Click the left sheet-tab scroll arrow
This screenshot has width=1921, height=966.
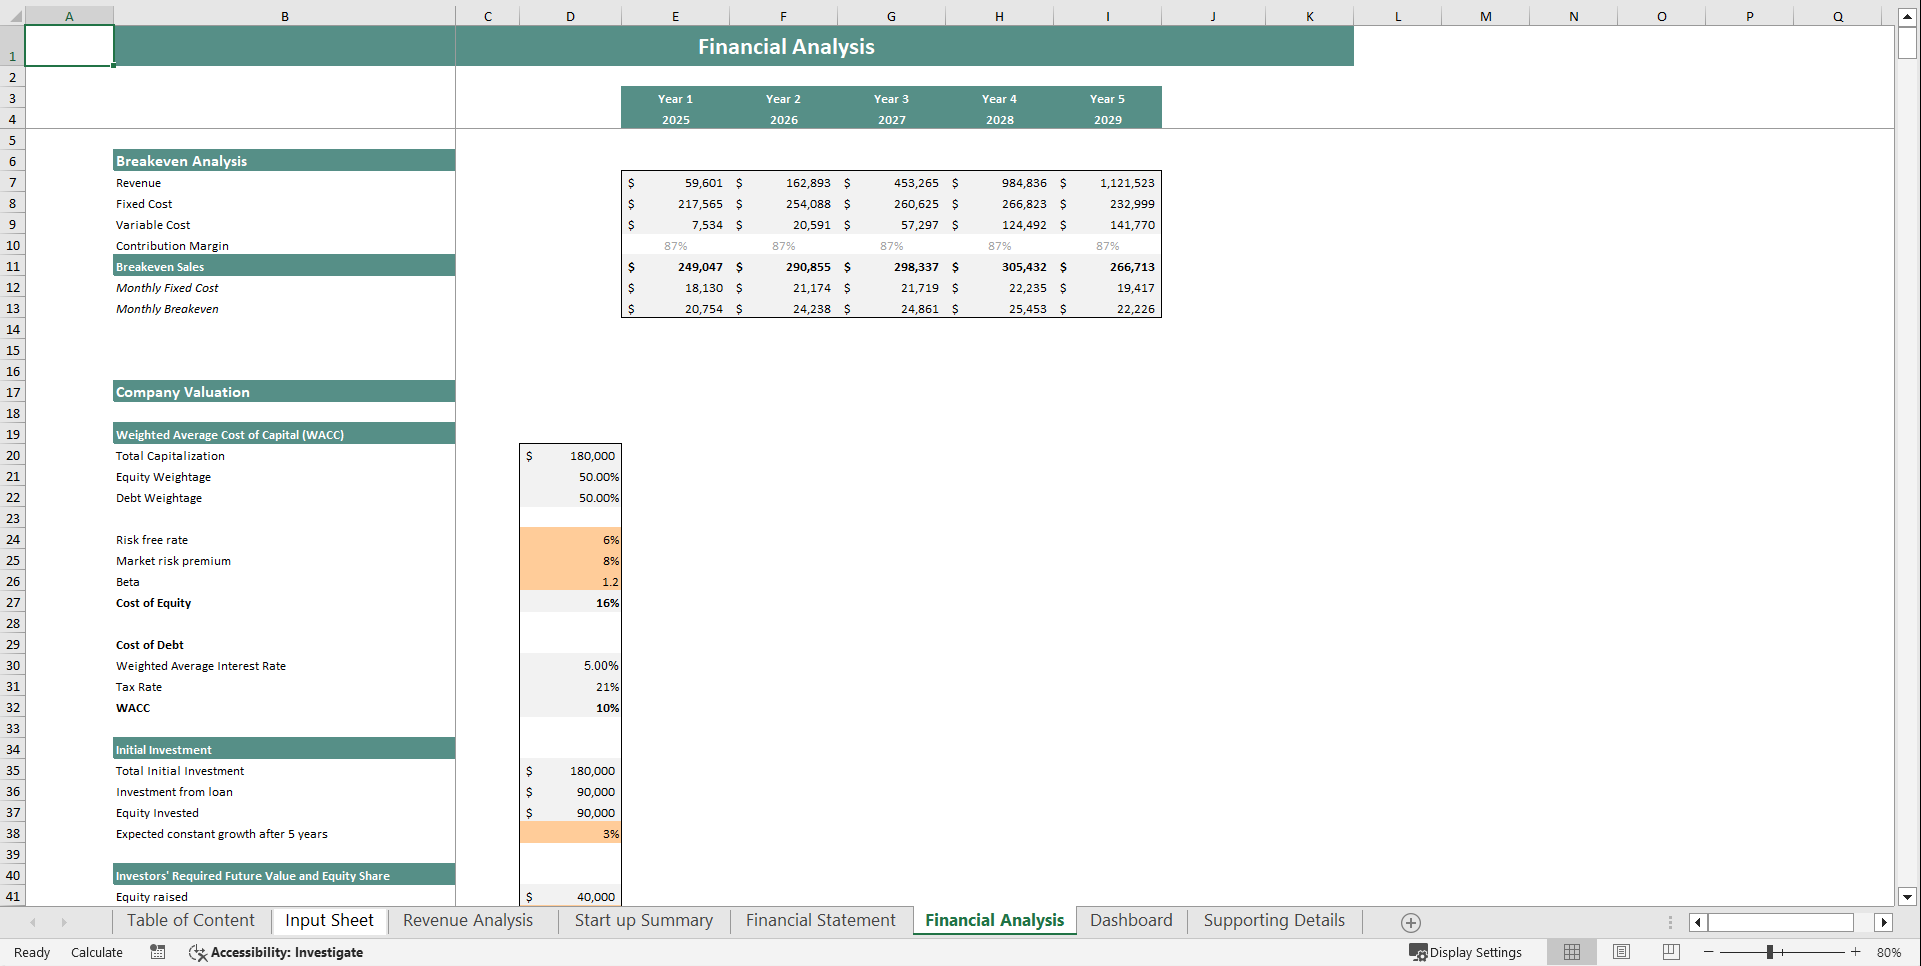(x=33, y=921)
